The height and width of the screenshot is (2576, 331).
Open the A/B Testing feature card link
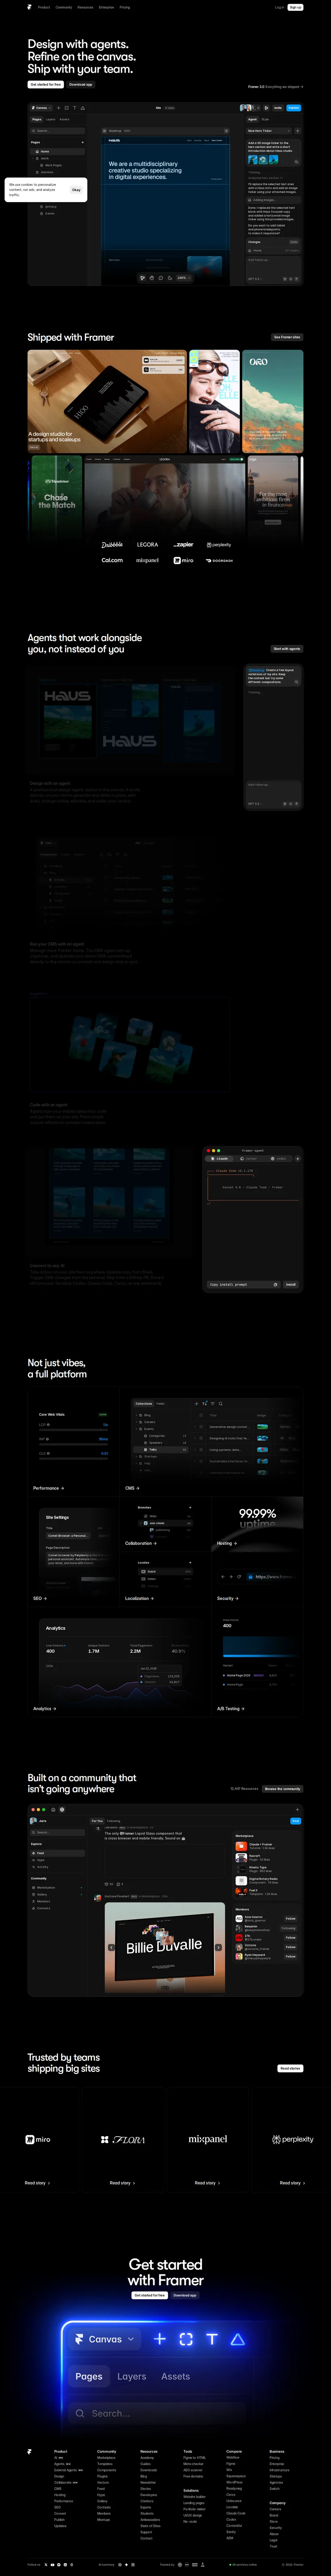pos(230,1709)
